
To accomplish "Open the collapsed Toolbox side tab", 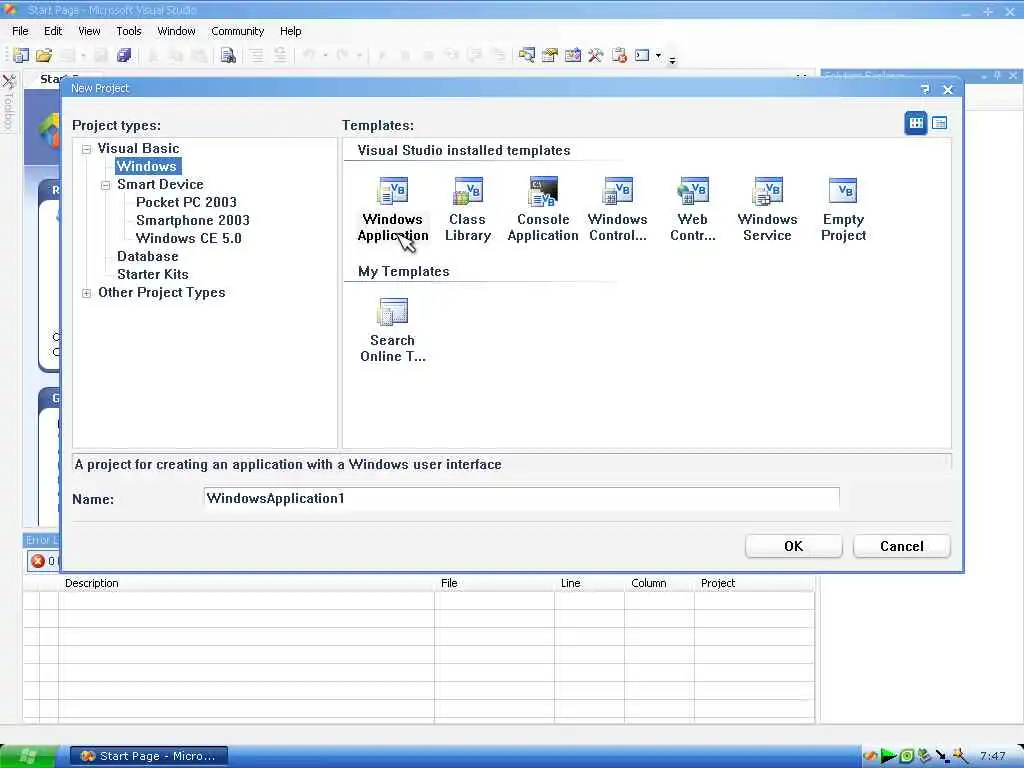I will pos(8,102).
